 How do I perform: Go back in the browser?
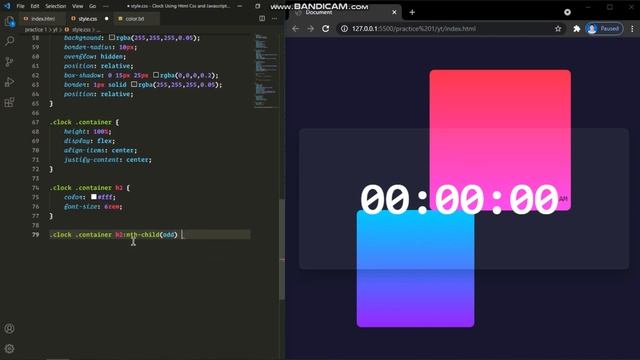tap(296, 29)
